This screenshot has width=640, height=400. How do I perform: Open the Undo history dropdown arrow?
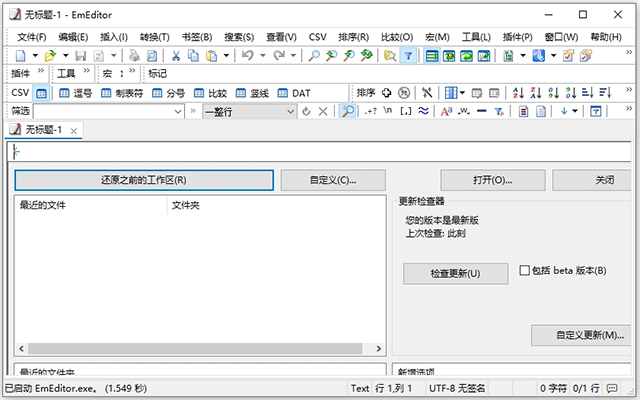(x=262, y=56)
